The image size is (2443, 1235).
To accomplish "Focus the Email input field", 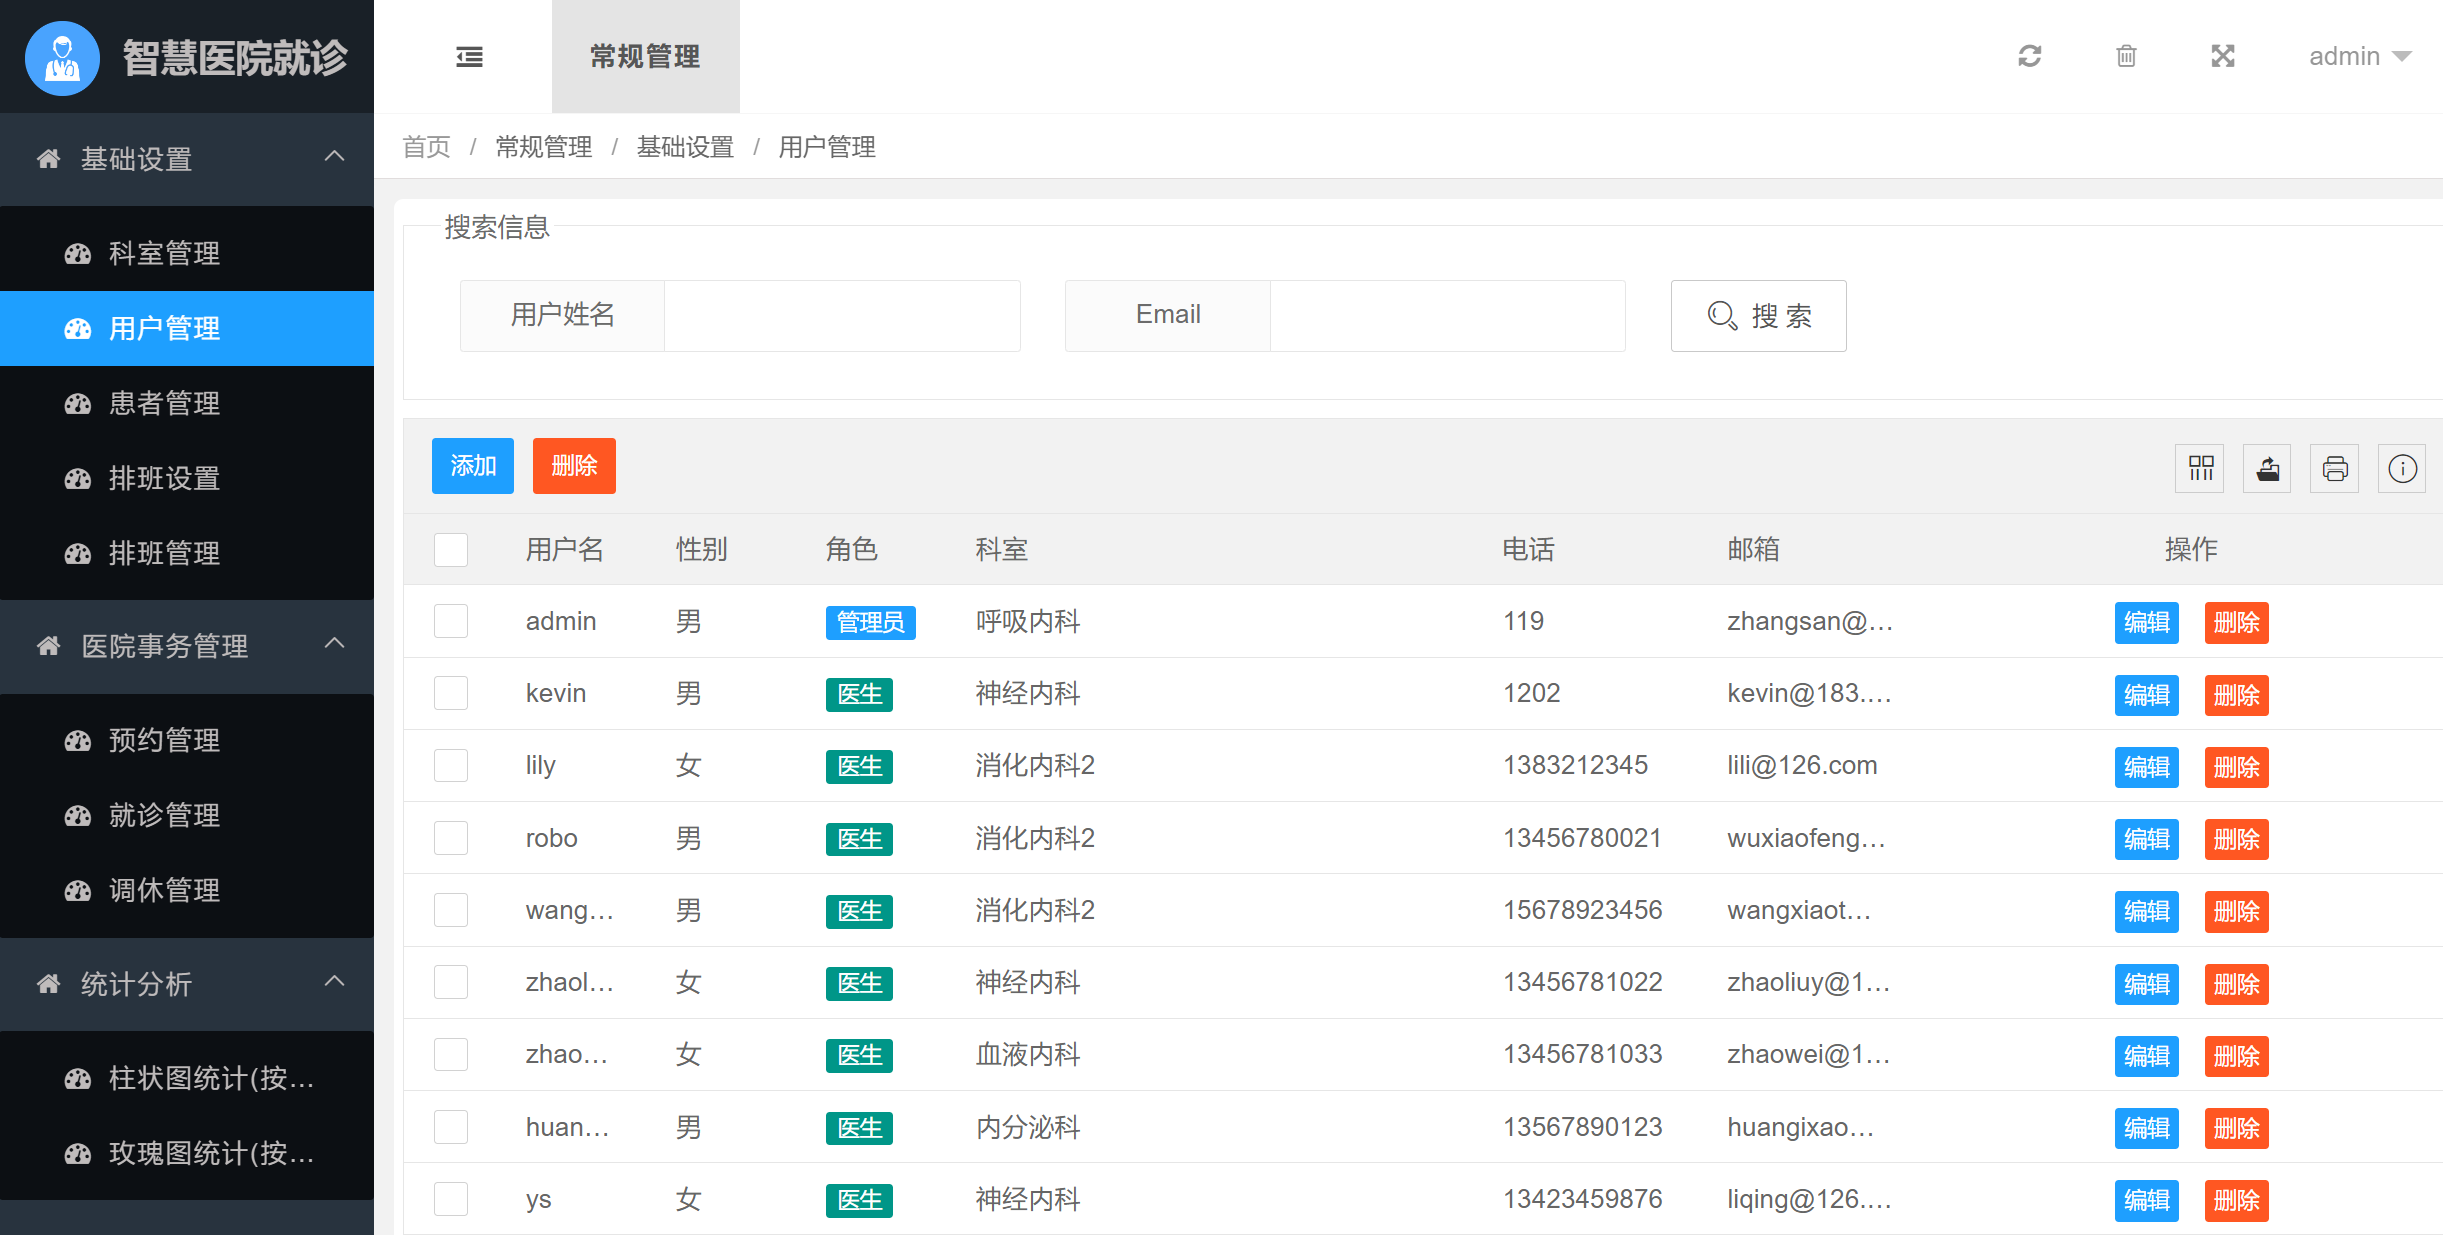I will click(1447, 316).
